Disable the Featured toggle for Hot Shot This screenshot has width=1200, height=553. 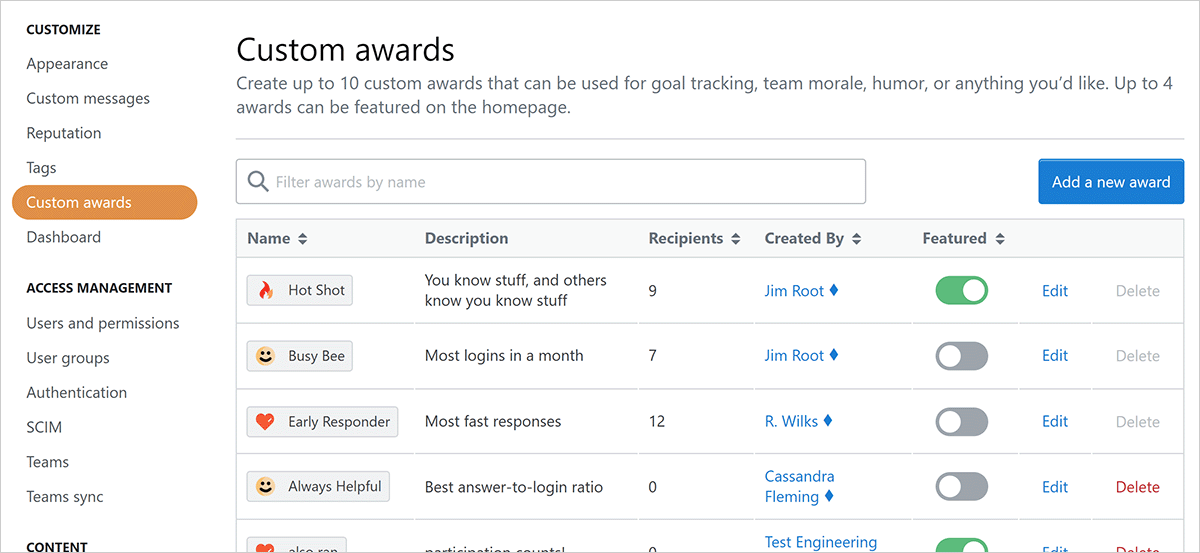pos(961,291)
